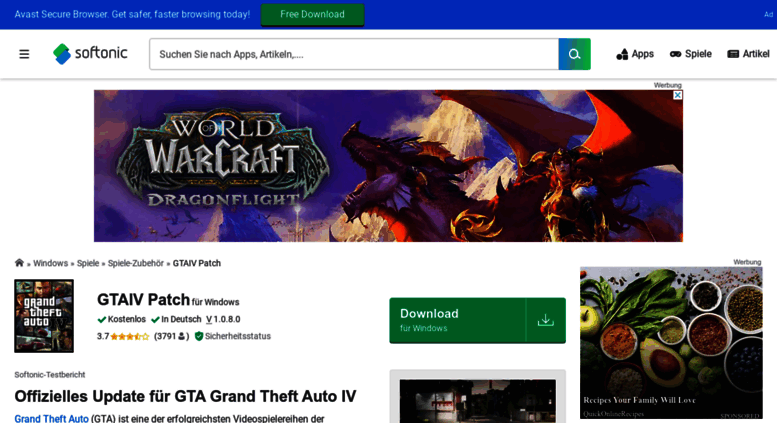Click the Avast Secure Browser banner text
This screenshot has width=777, height=423.
[x=132, y=14]
